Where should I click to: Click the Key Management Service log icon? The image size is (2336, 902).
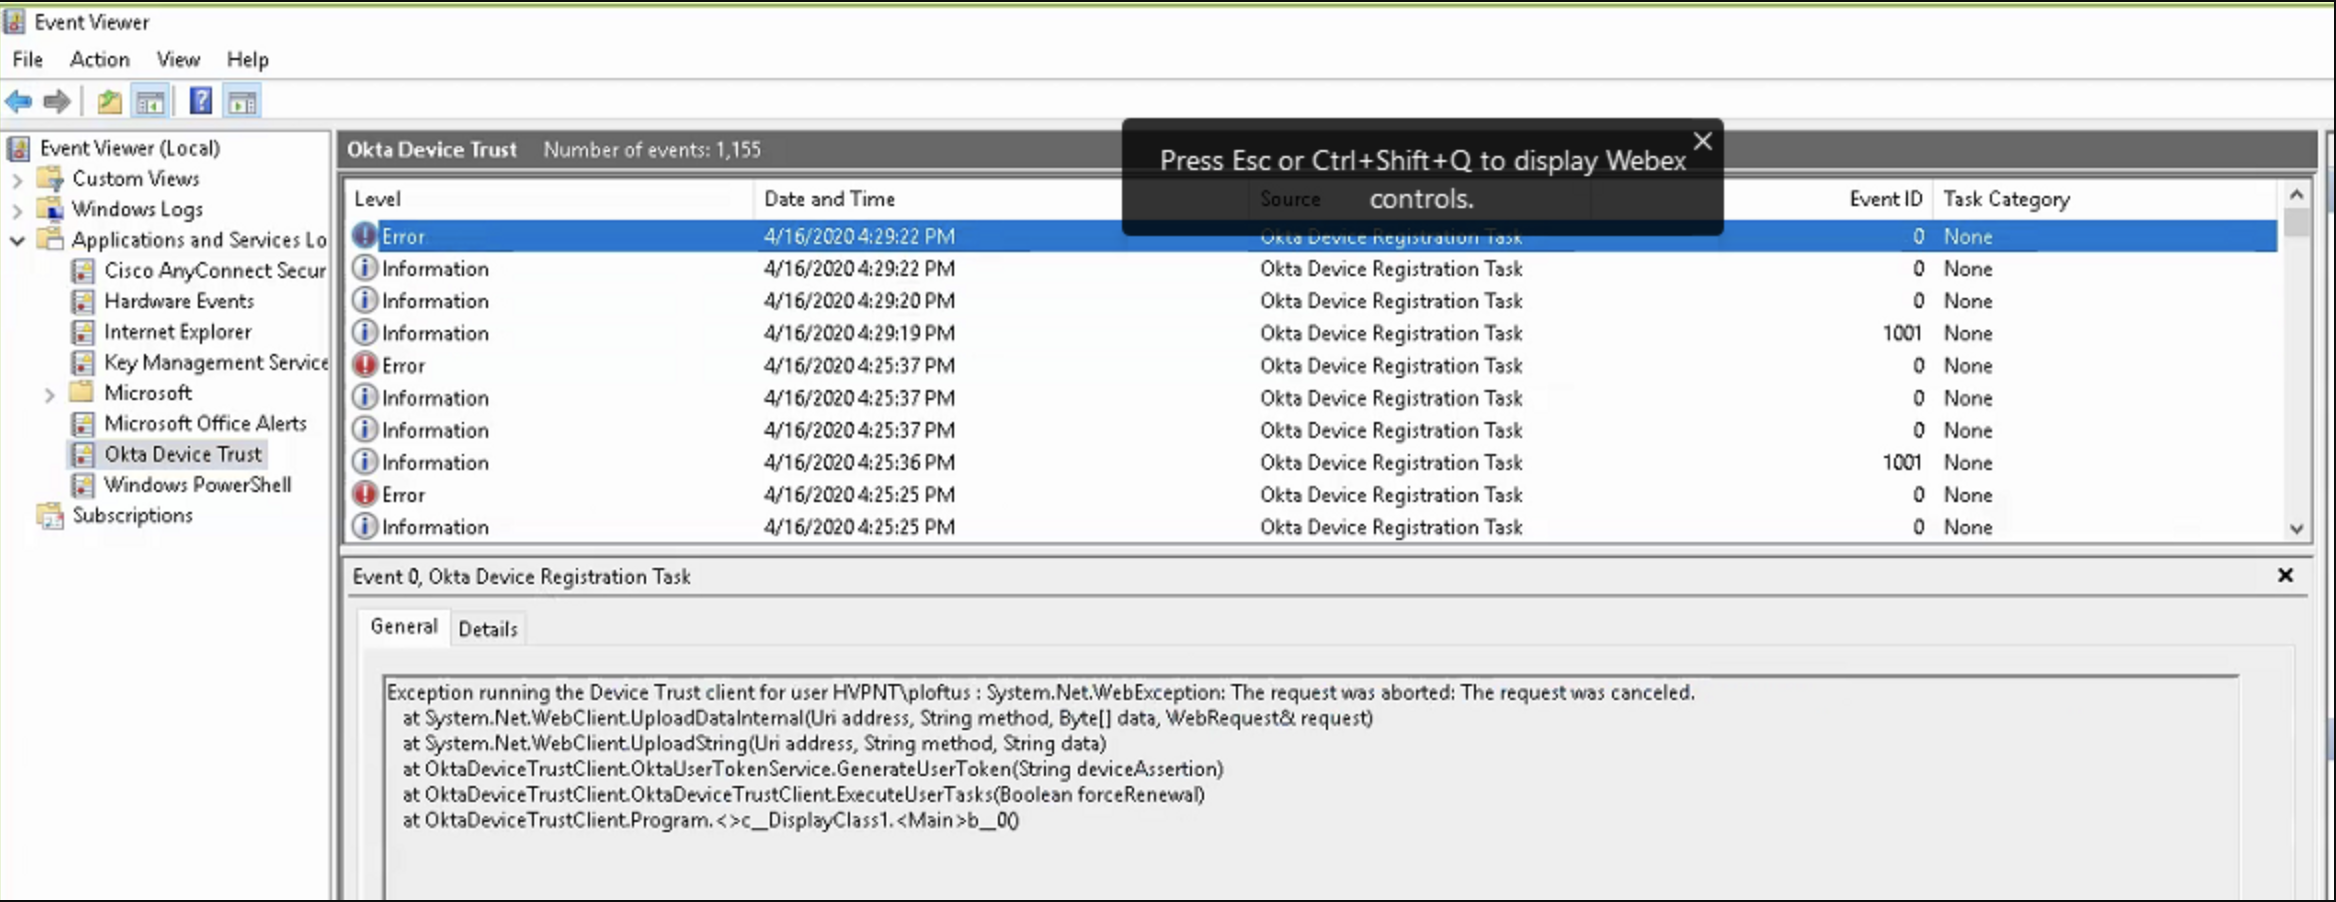tap(83, 363)
